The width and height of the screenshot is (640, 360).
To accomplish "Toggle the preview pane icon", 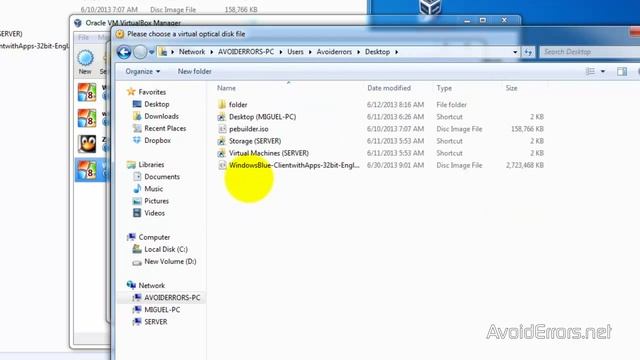I will tap(622, 71).
